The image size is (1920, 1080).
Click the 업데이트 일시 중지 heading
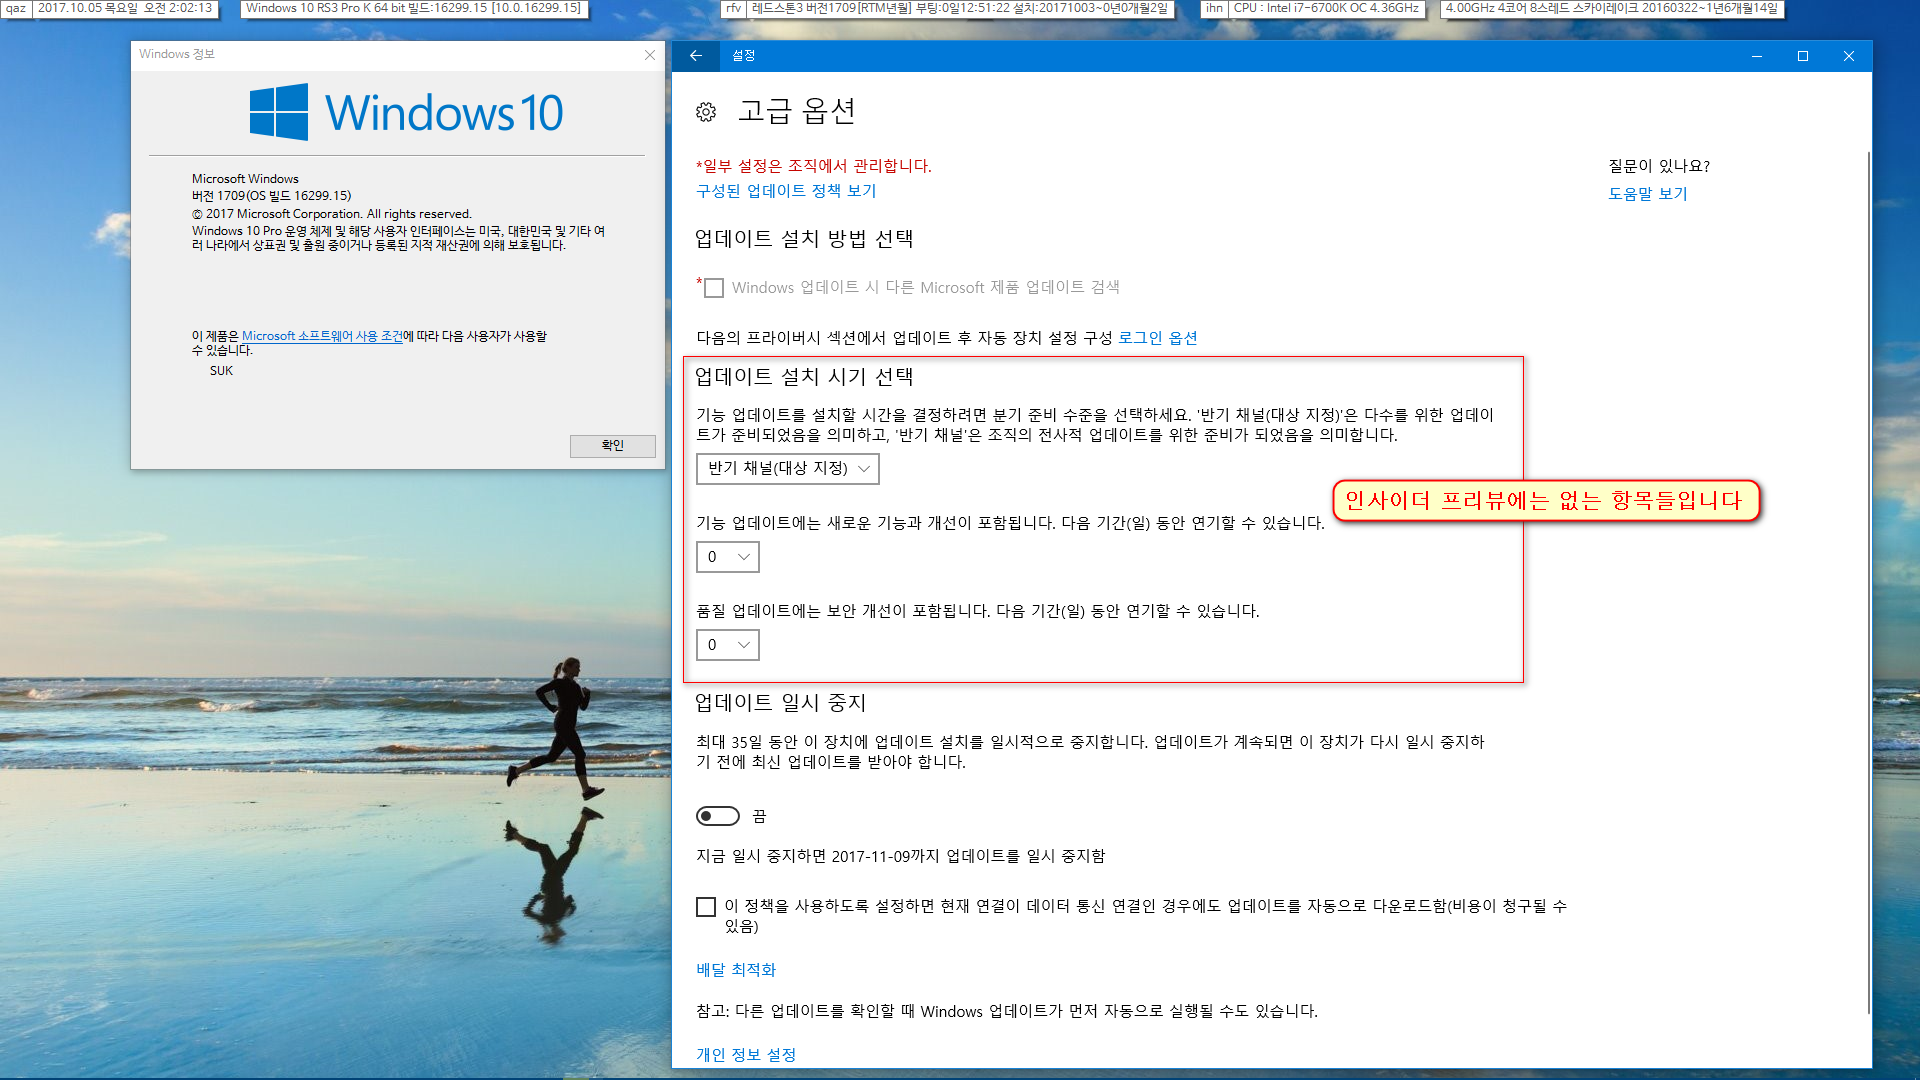780,703
